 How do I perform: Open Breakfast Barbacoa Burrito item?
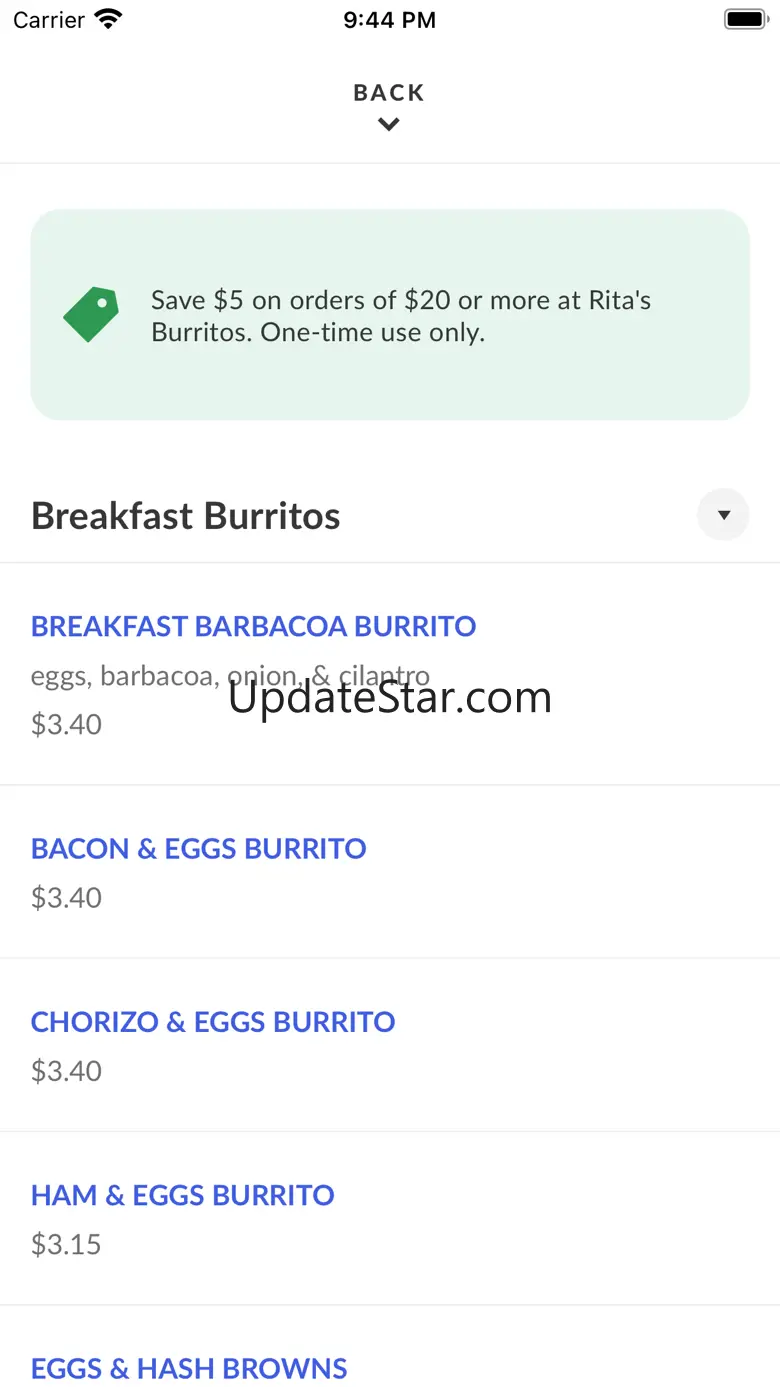[253, 627]
